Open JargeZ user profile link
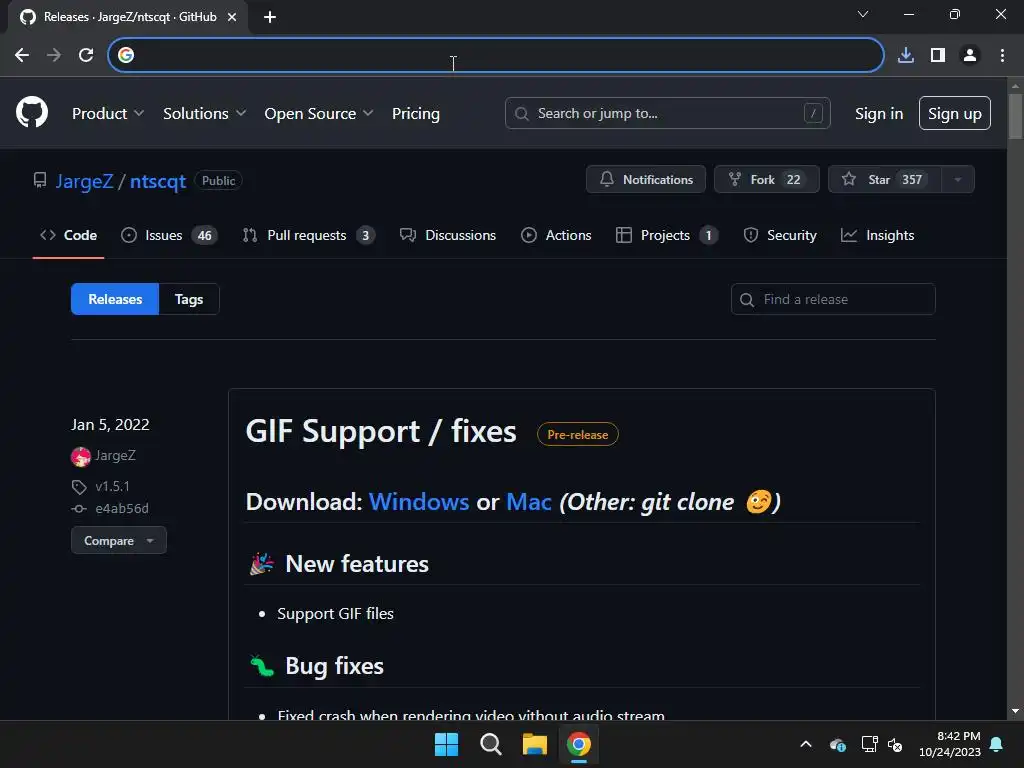Screen dimensions: 1024x768 click(x=84, y=181)
